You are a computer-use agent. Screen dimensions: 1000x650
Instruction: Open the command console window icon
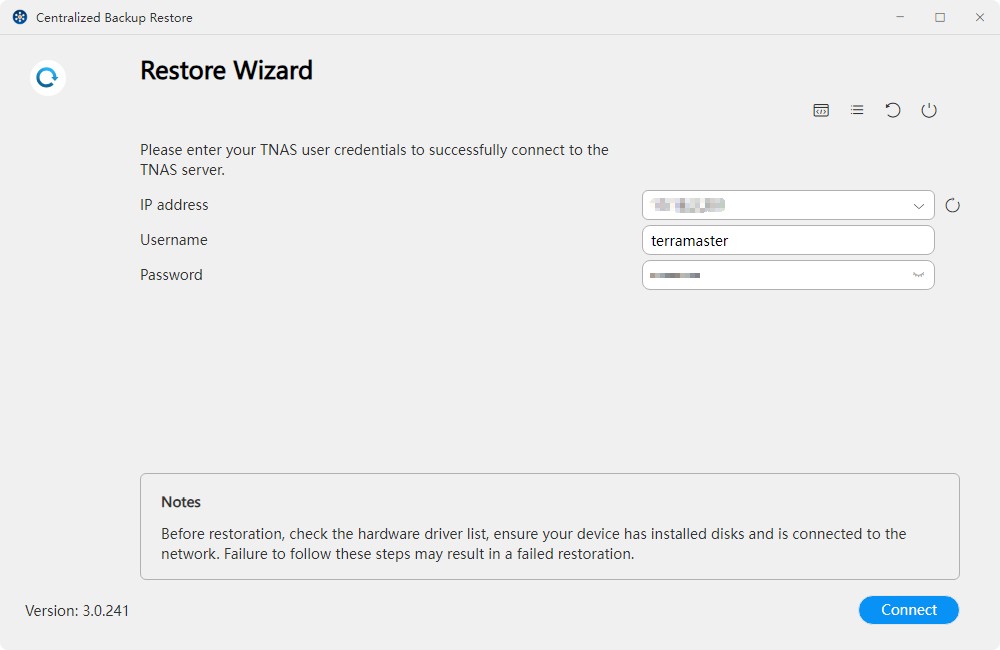[821, 110]
